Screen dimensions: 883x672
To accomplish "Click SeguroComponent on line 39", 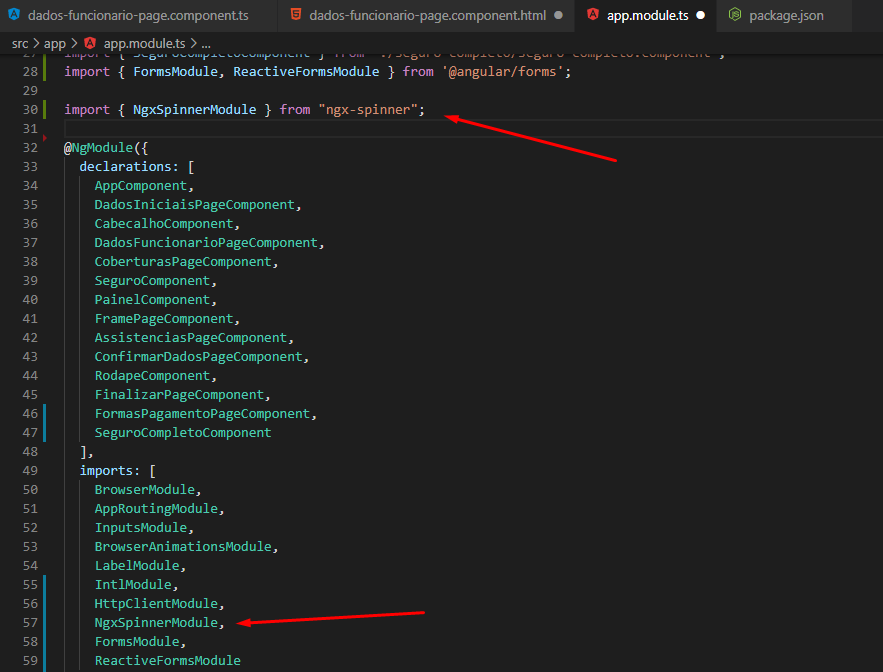I will [152, 281].
